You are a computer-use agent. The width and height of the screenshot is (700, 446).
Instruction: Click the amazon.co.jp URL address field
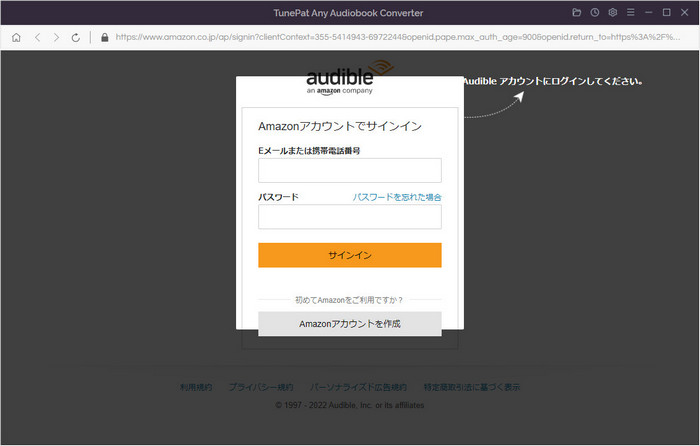point(398,37)
